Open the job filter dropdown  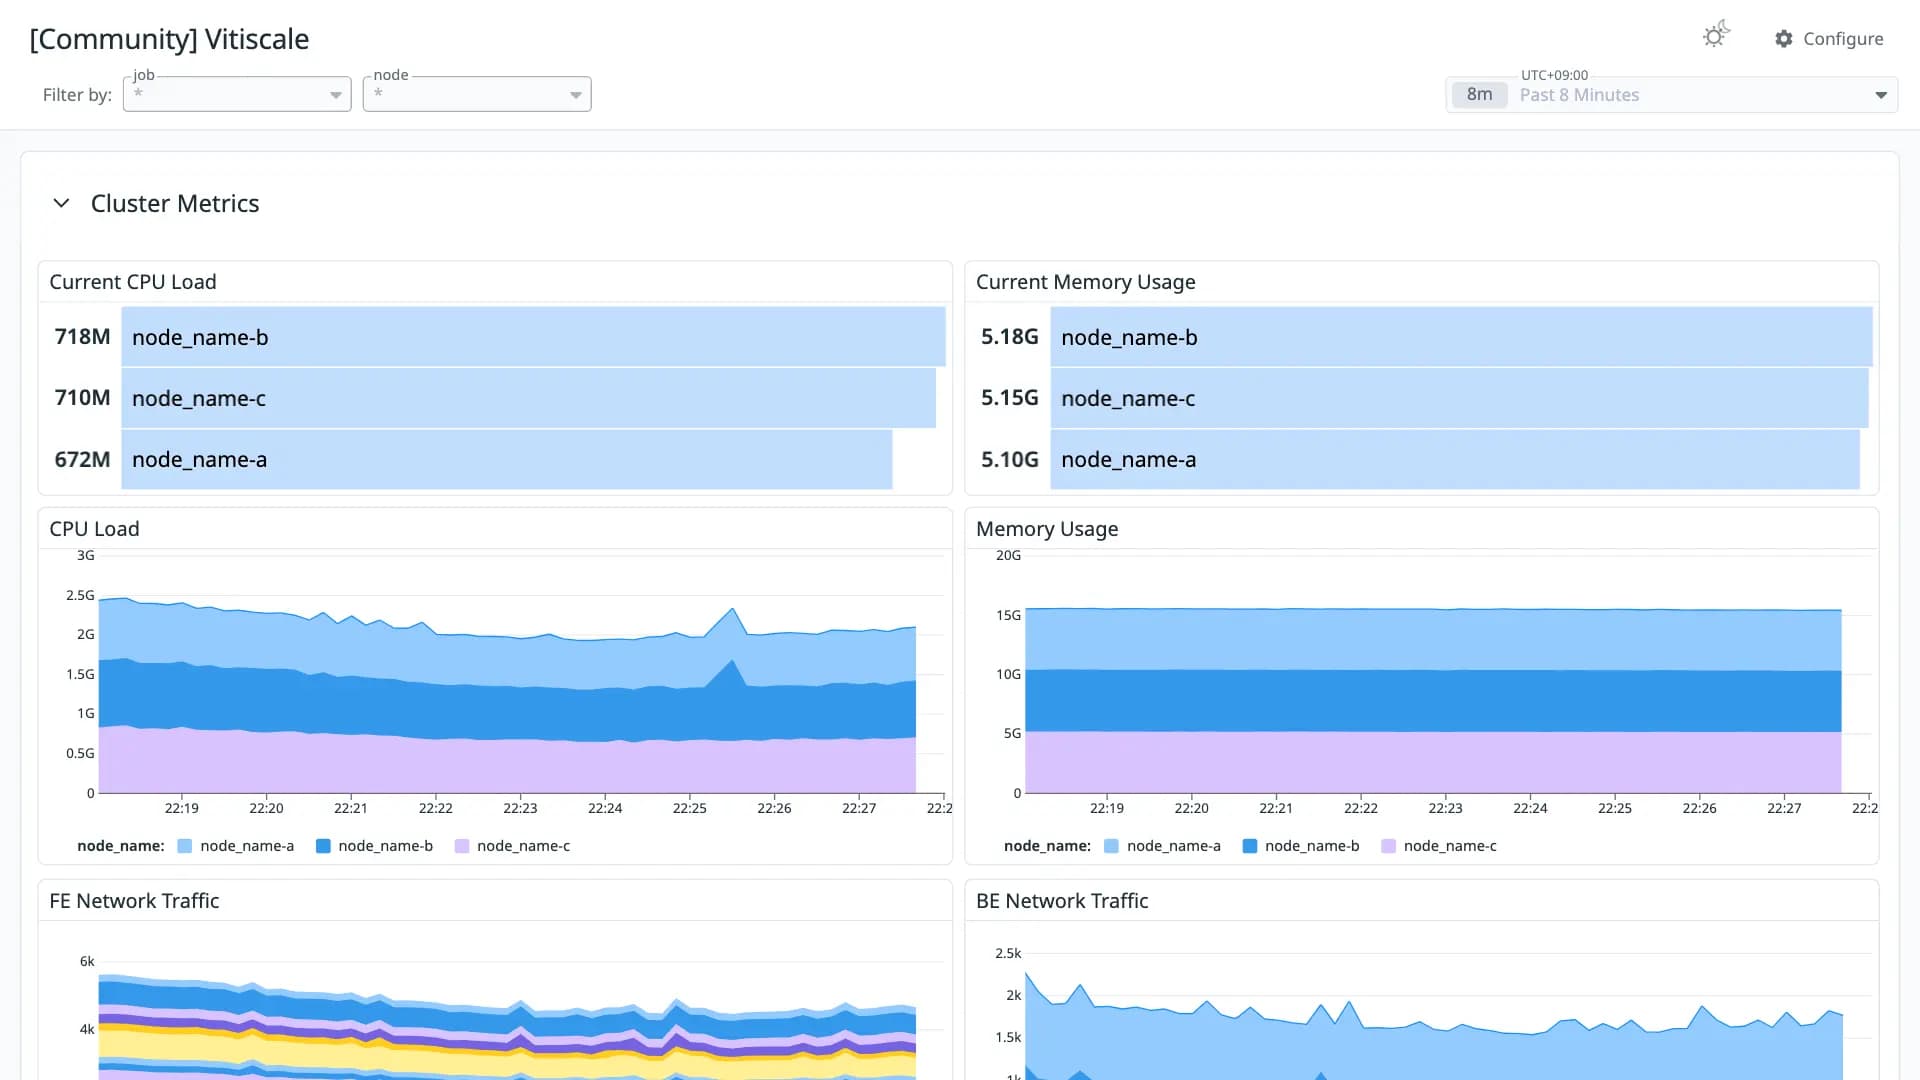[237, 94]
